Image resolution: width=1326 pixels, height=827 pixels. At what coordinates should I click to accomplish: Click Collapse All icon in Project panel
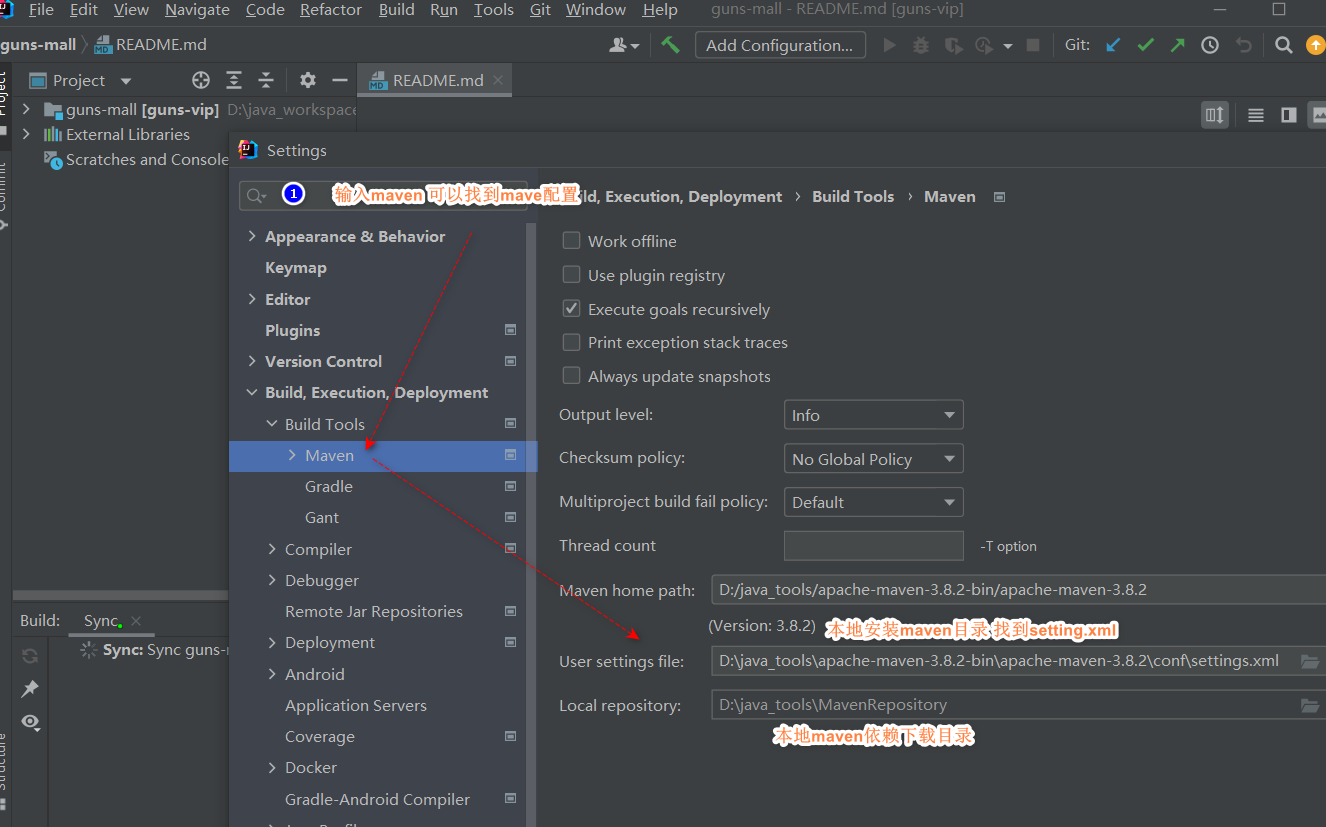click(x=266, y=80)
